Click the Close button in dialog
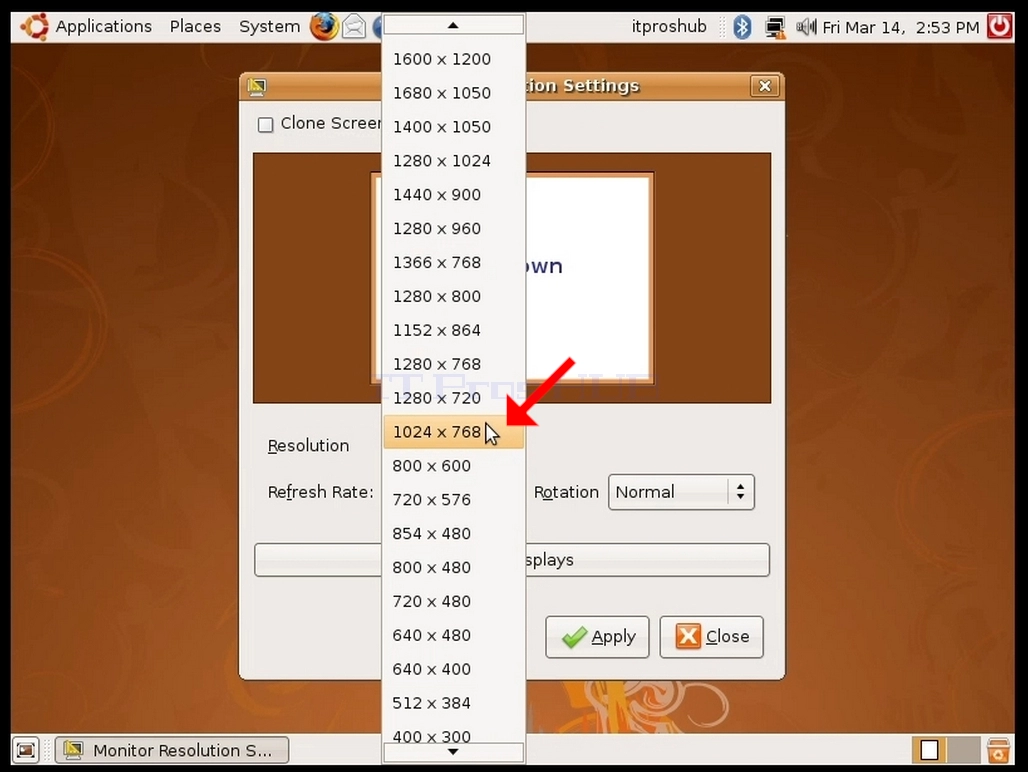The image size is (1028, 772). 711,636
